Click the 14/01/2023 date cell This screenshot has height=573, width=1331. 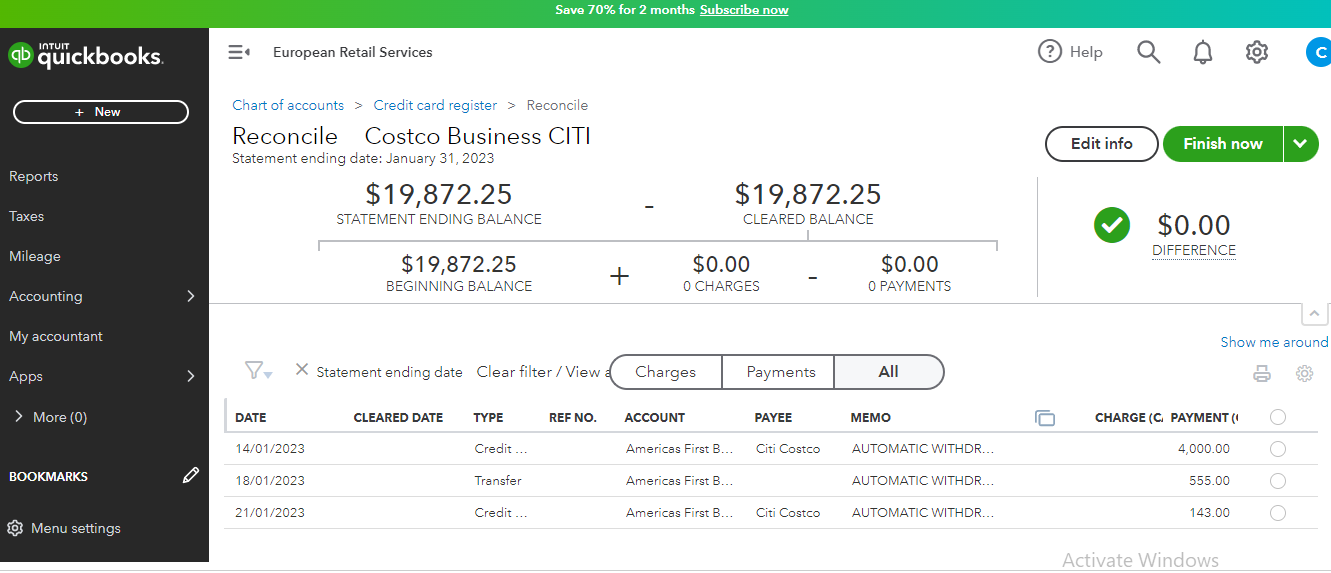[270, 449]
